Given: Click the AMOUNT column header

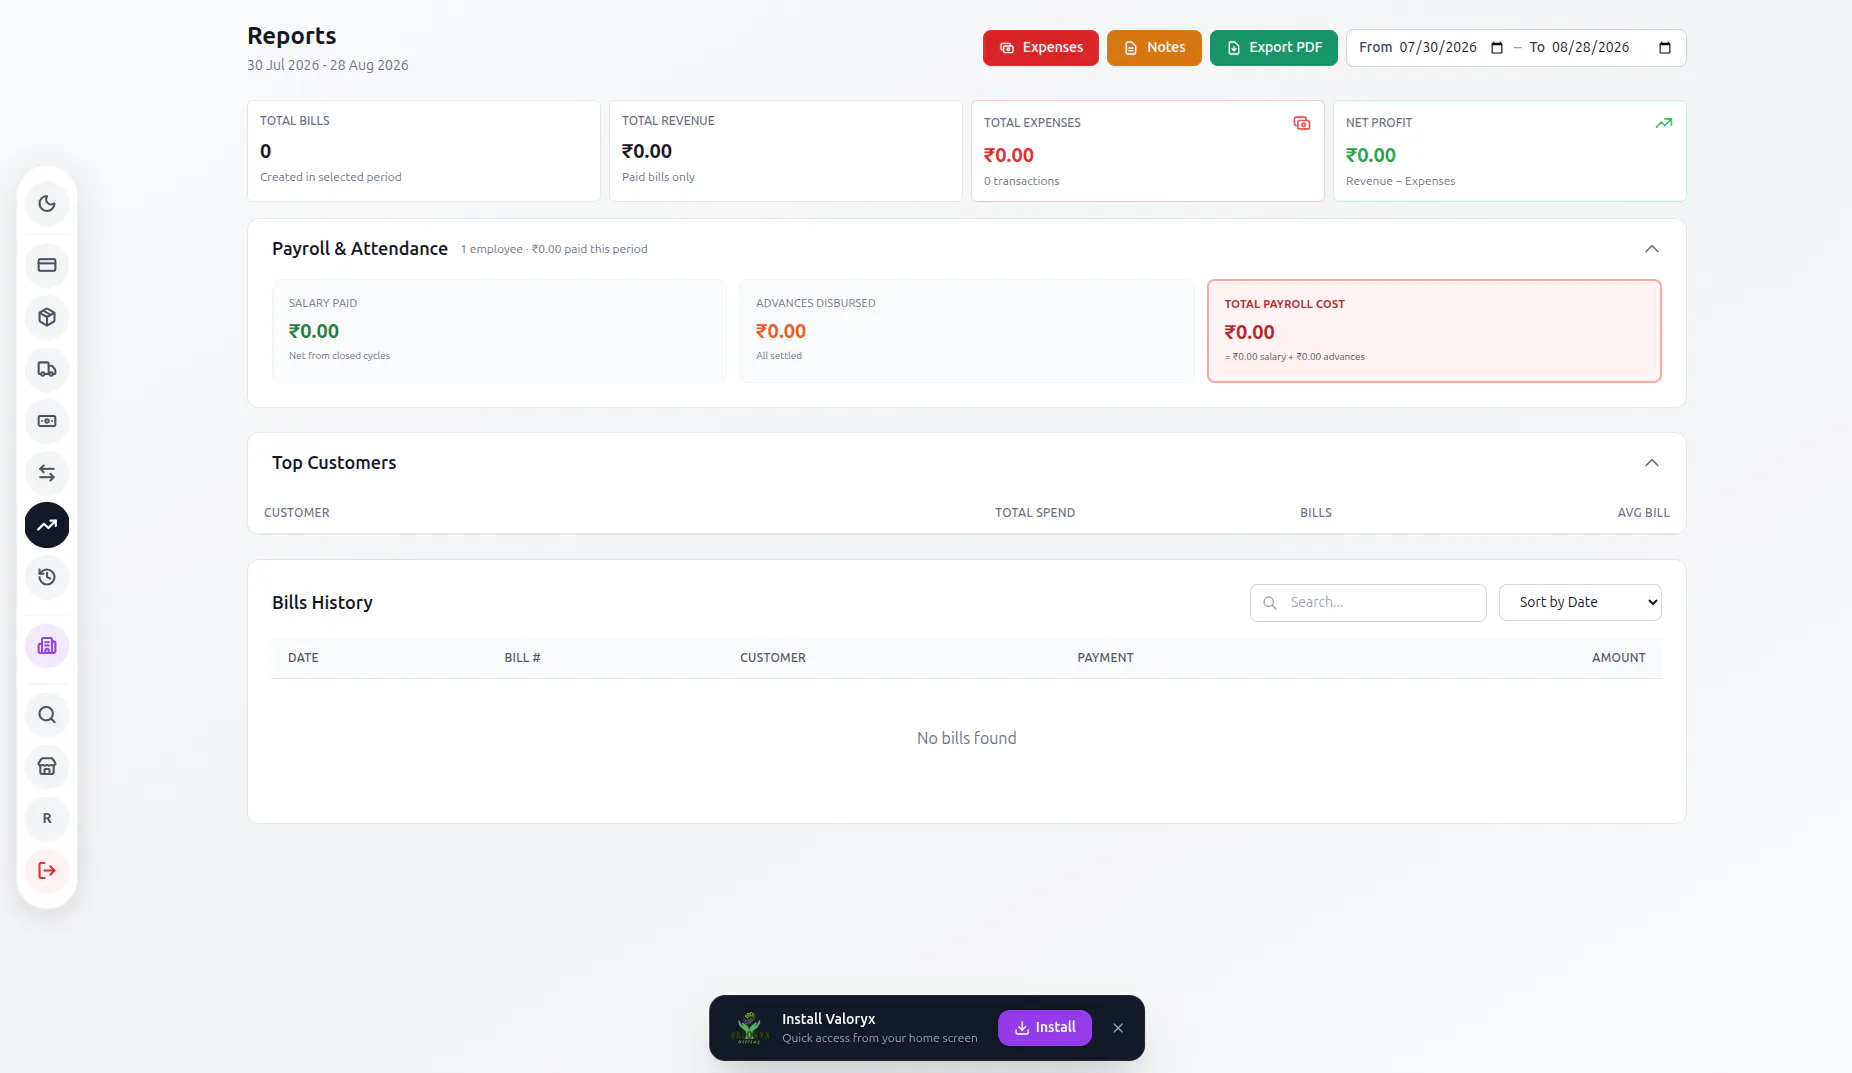Looking at the screenshot, I should pos(1619,658).
